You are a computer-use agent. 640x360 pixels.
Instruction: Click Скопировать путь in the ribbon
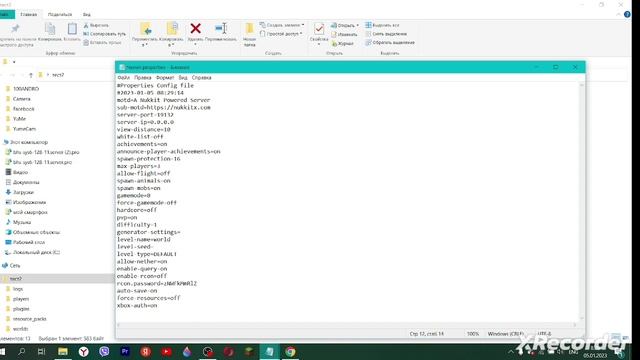coord(104,34)
